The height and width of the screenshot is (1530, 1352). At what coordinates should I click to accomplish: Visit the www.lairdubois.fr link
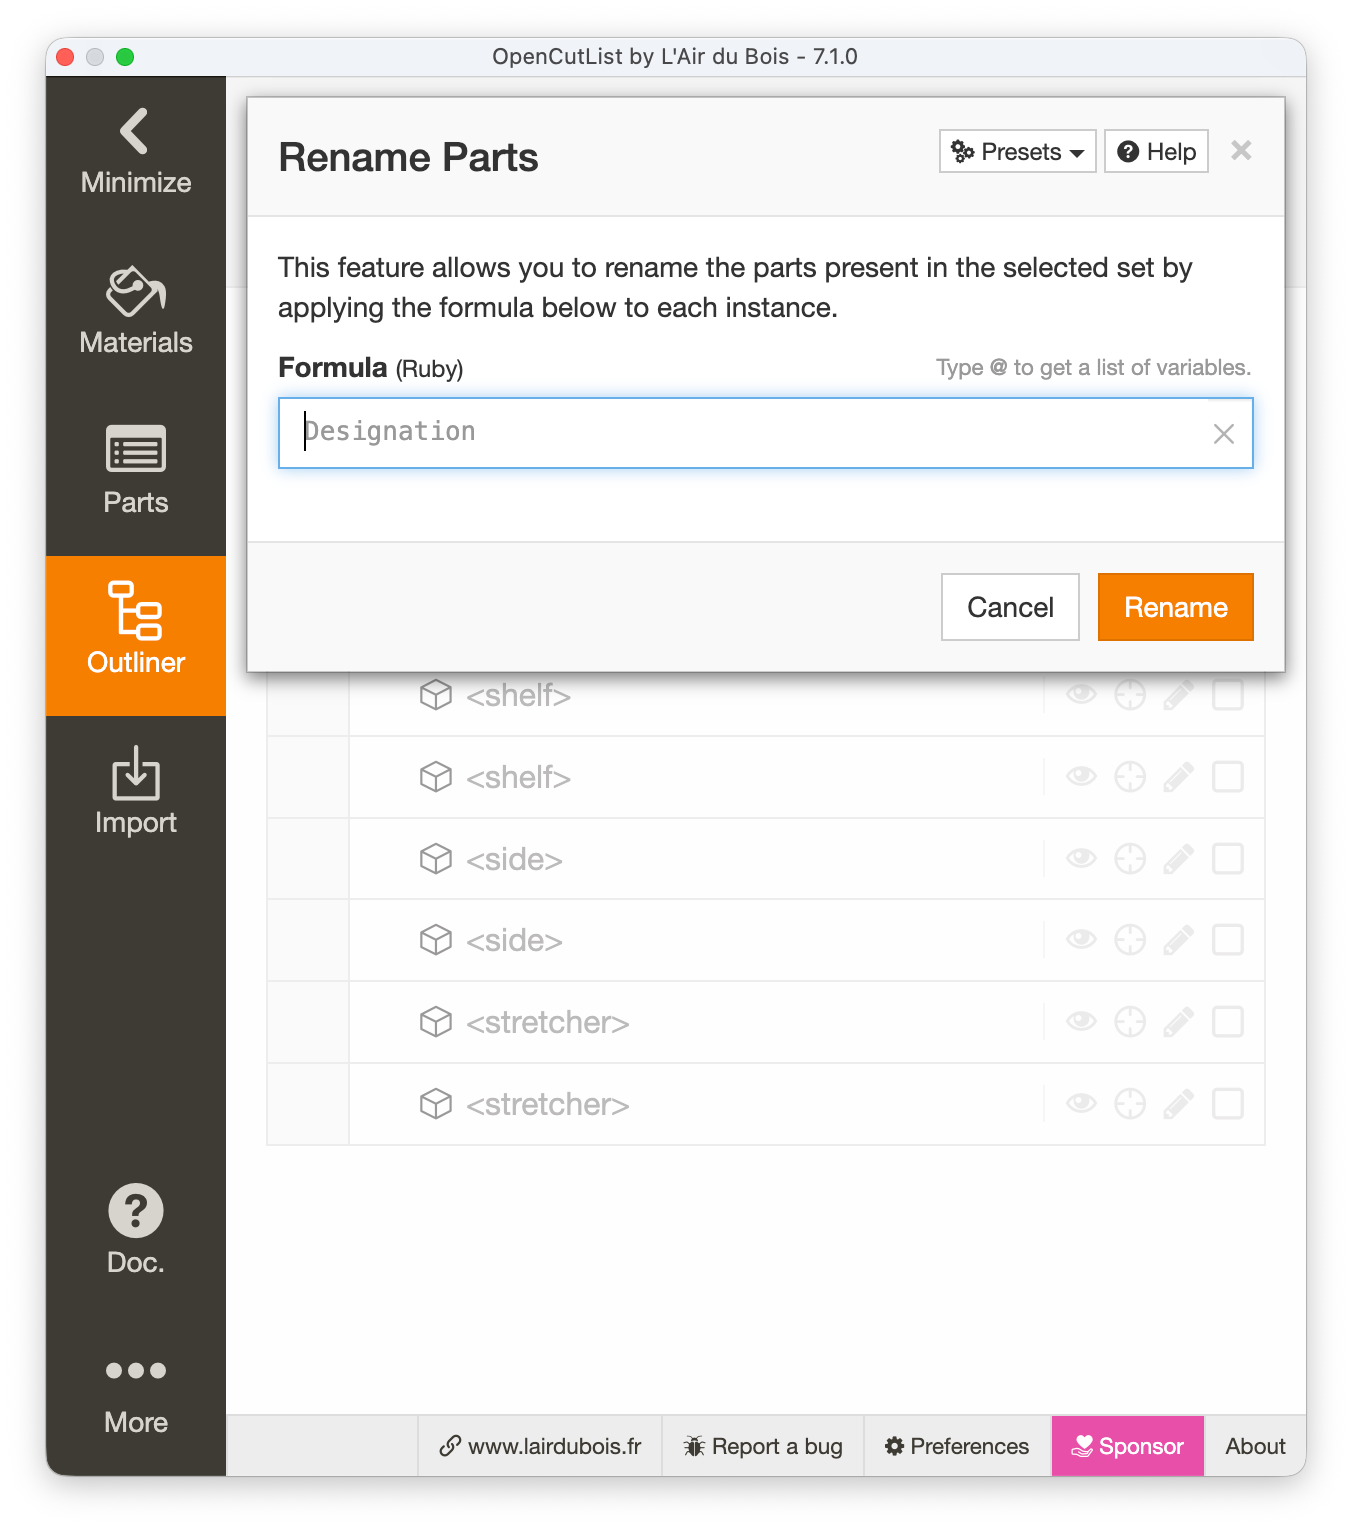click(541, 1446)
